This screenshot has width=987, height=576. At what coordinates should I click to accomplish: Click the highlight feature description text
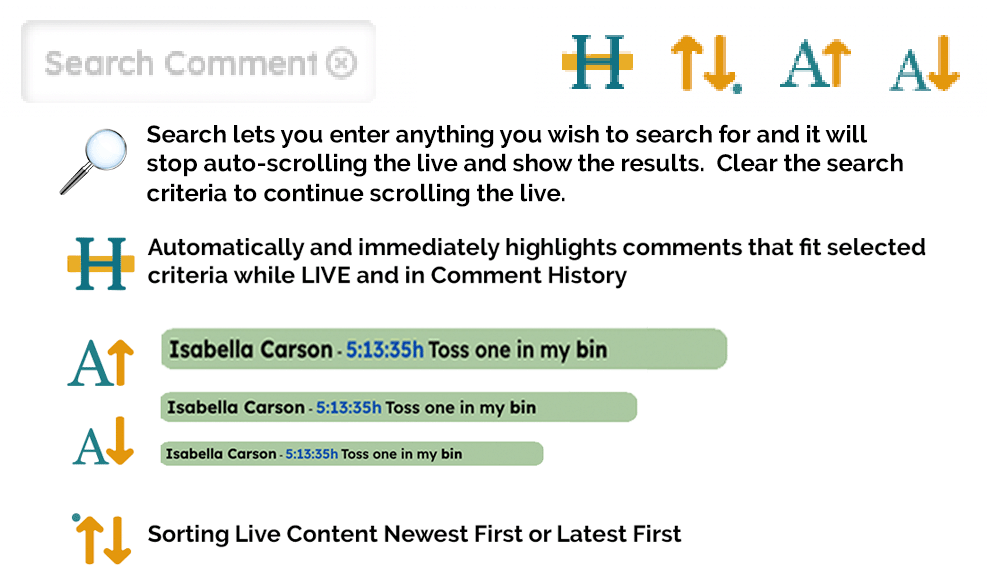coord(536,261)
